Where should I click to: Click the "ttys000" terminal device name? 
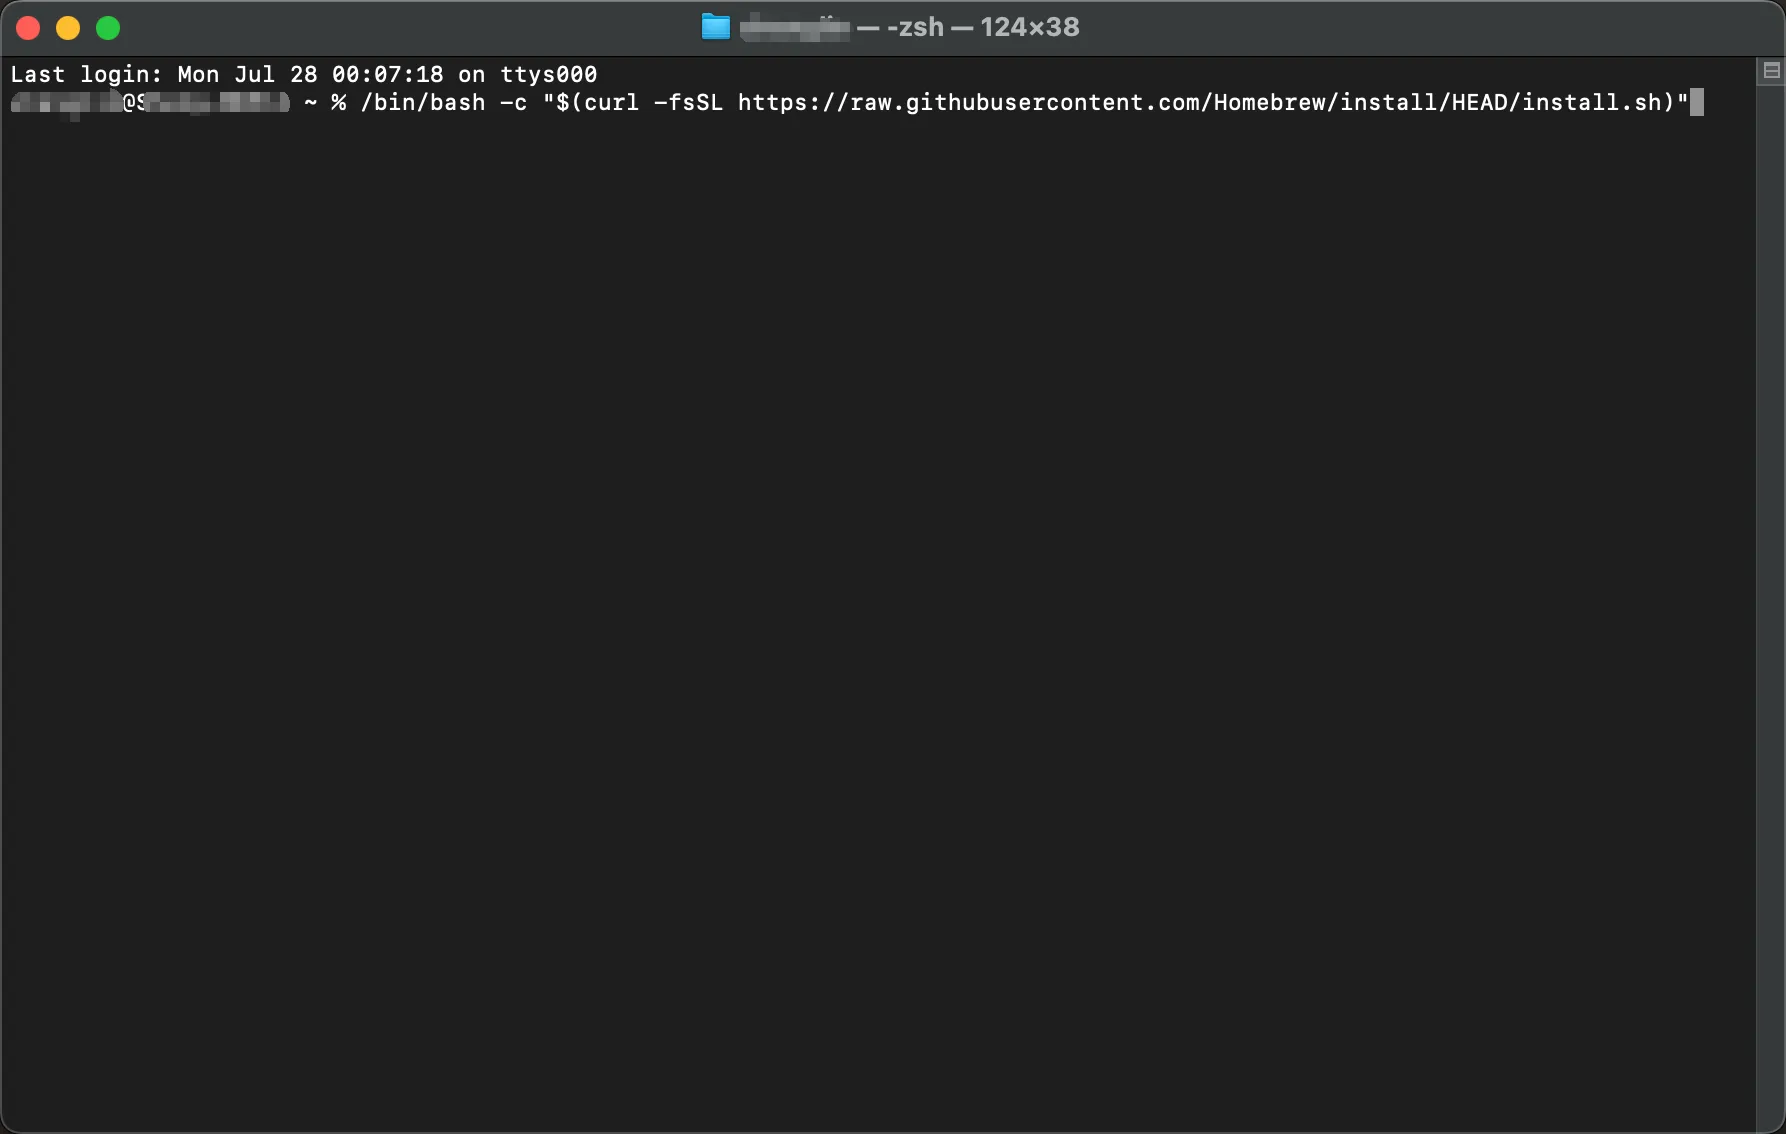(548, 75)
